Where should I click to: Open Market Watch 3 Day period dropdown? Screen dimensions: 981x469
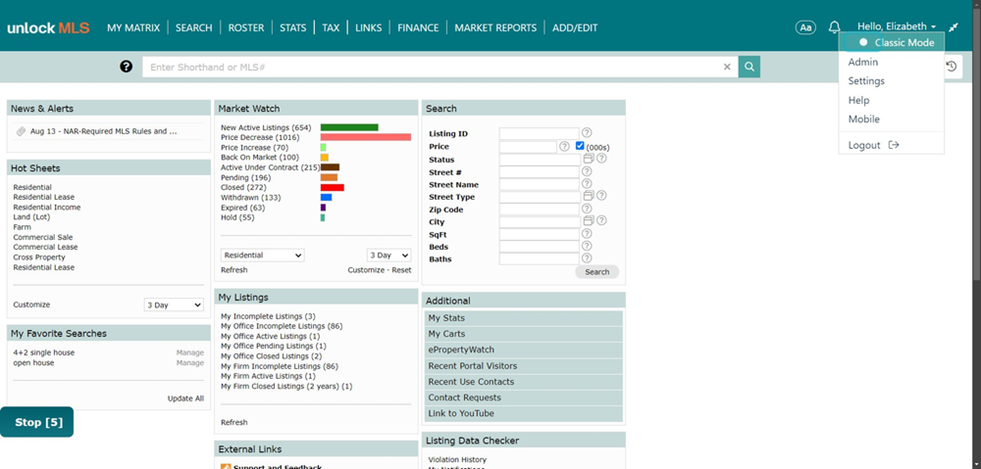pyautogui.click(x=389, y=255)
